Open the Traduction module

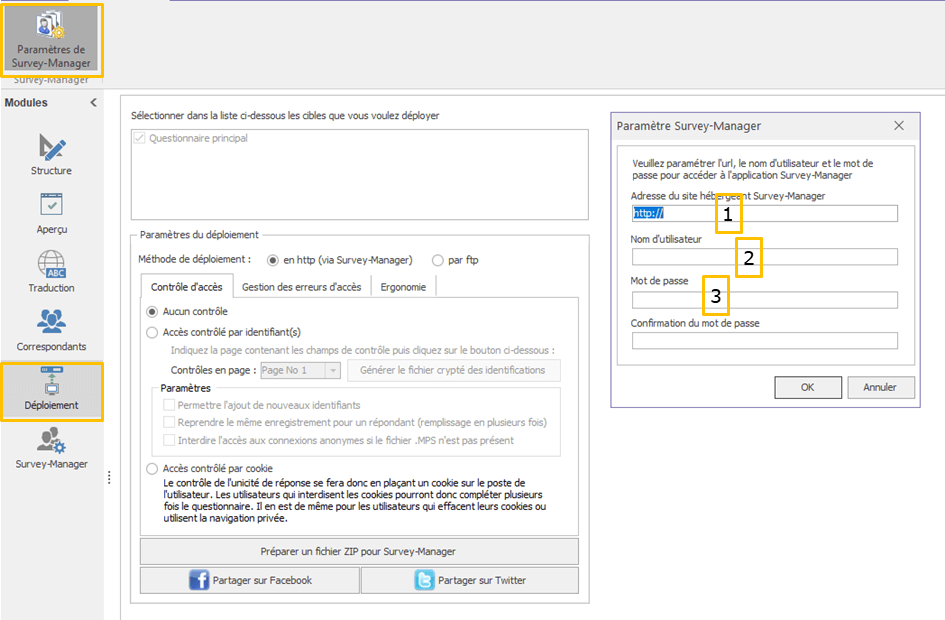[51, 272]
